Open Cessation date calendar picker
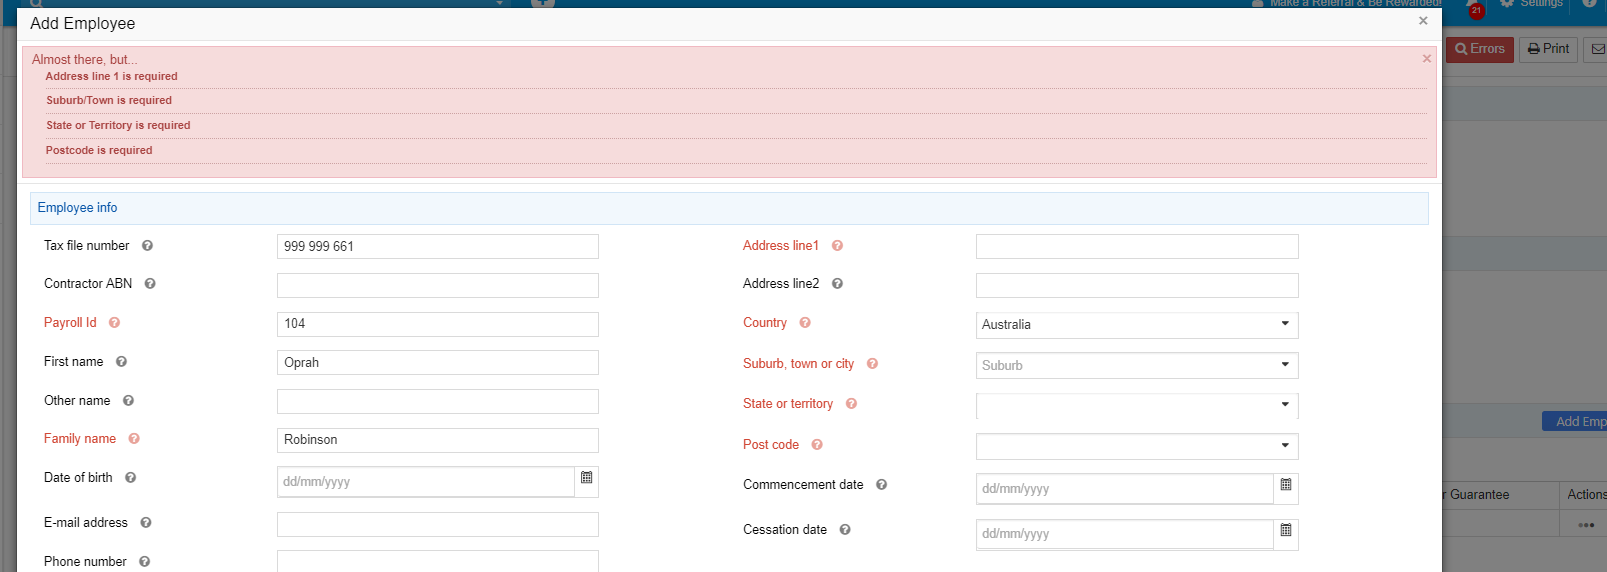The image size is (1607, 572). pyautogui.click(x=1286, y=530)
